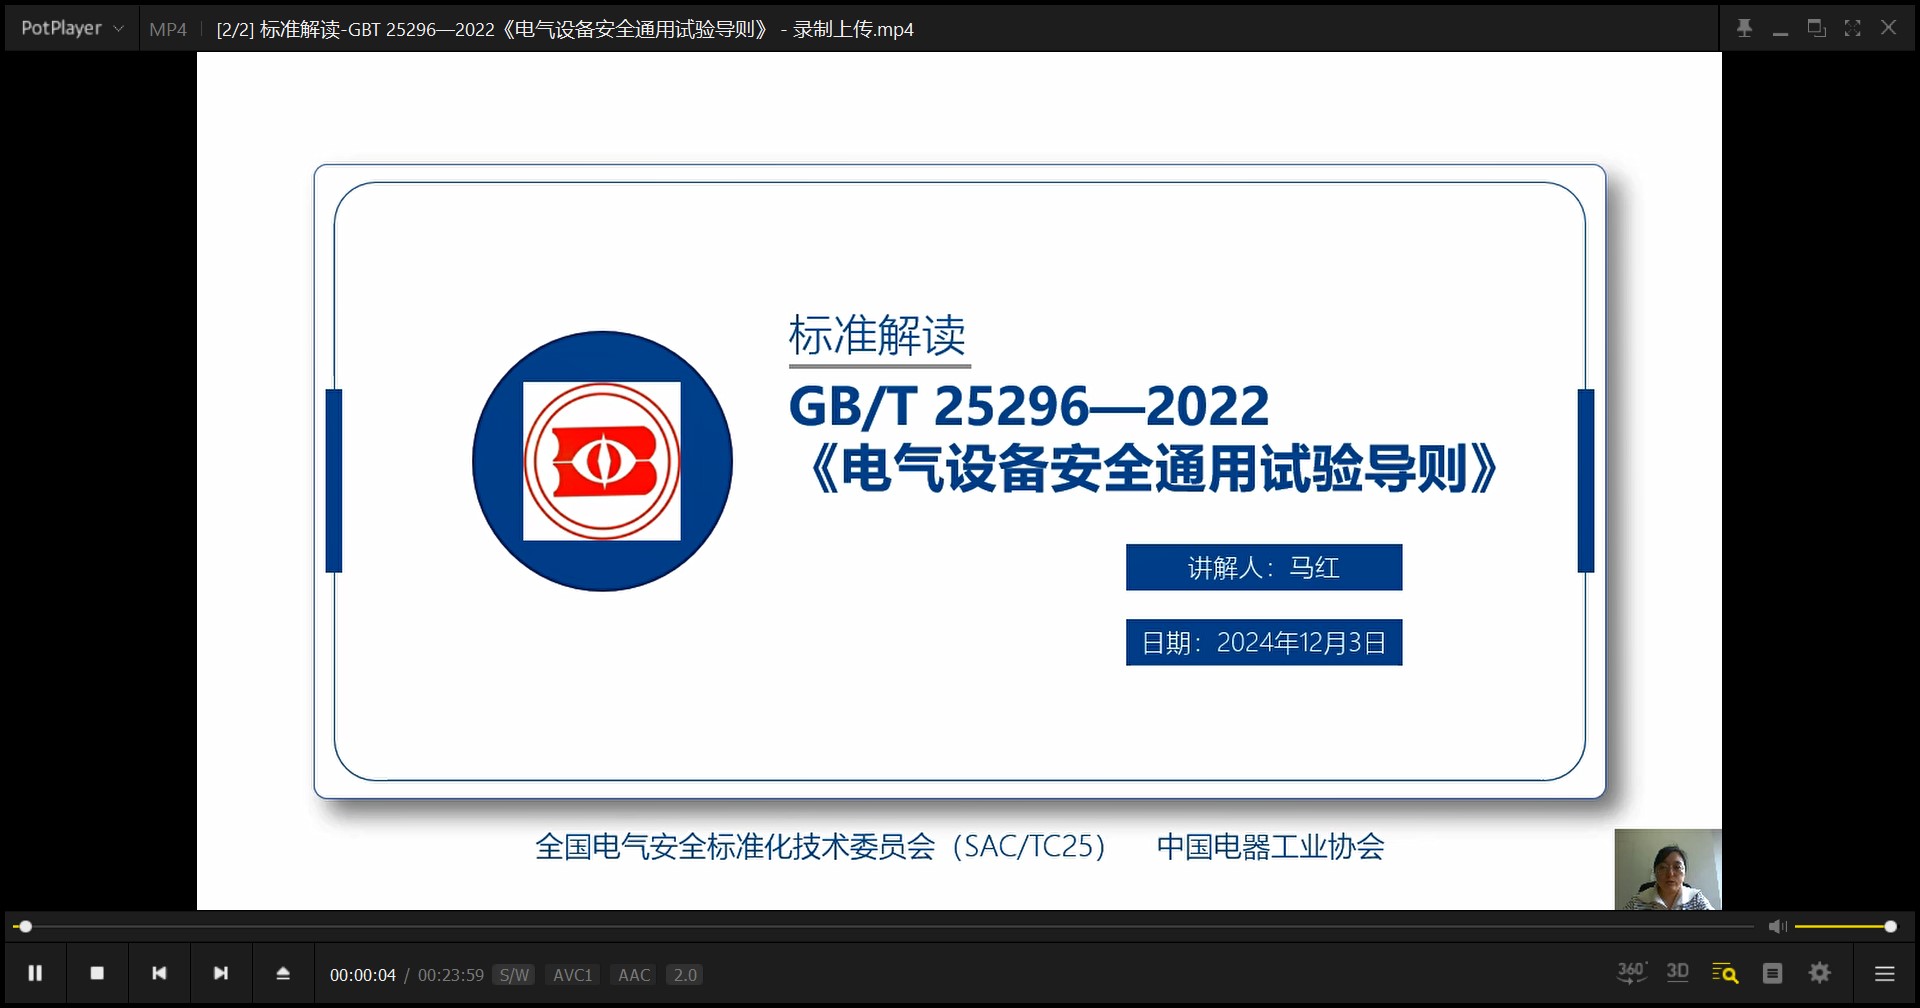Skip to the next file
This screenshot has width=1920, height=1008.
pyautogui.click(x=221, y=973)
